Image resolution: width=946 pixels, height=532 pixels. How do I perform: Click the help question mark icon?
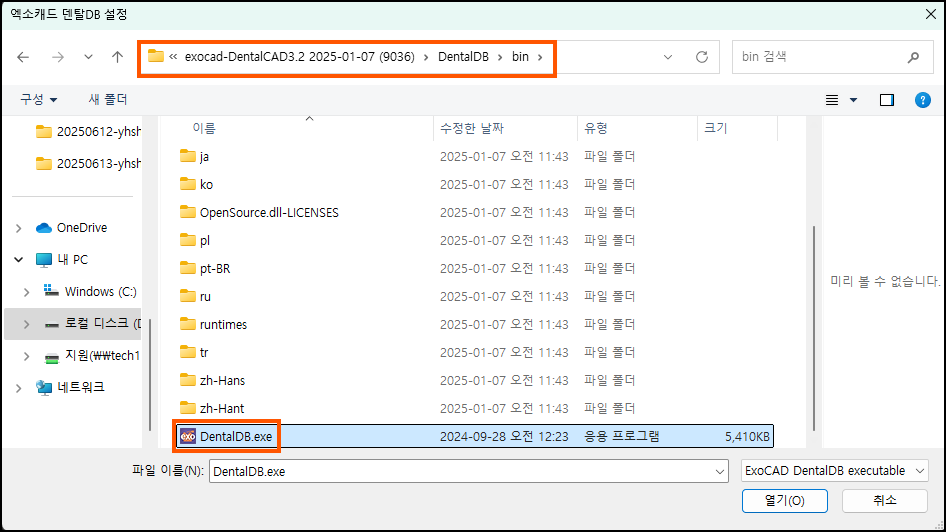tap(923, 100)
